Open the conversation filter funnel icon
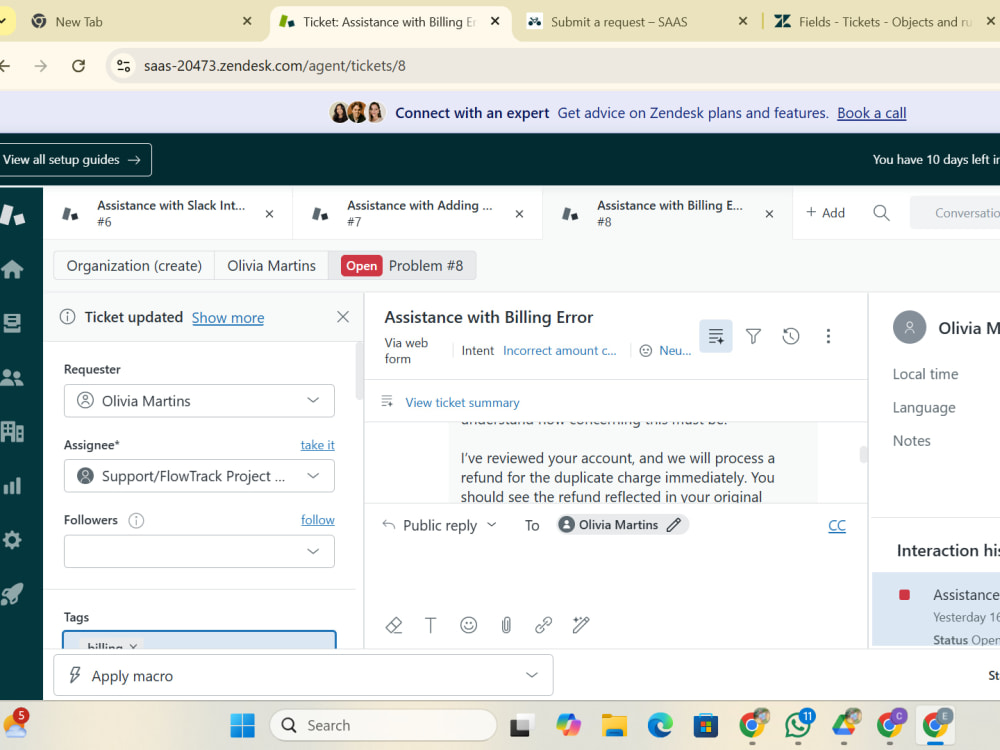1000x750 pixels. 753,336
